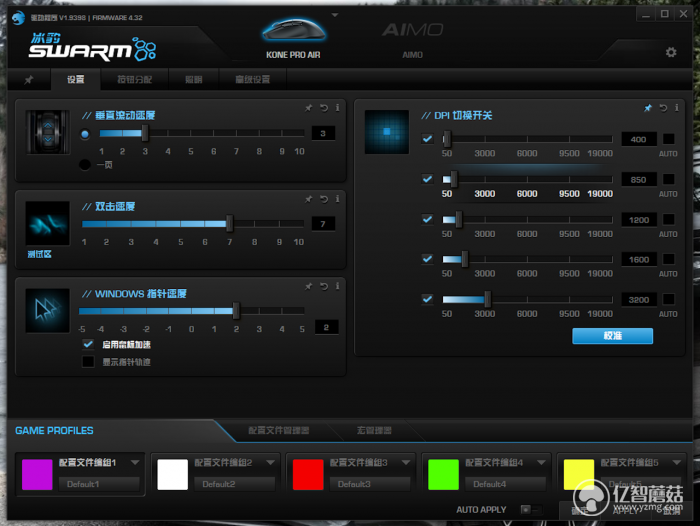Viewport: 700px width, 526px height.
Task: Click the Windows pointer speed slider handle
Action: point(236,311)
